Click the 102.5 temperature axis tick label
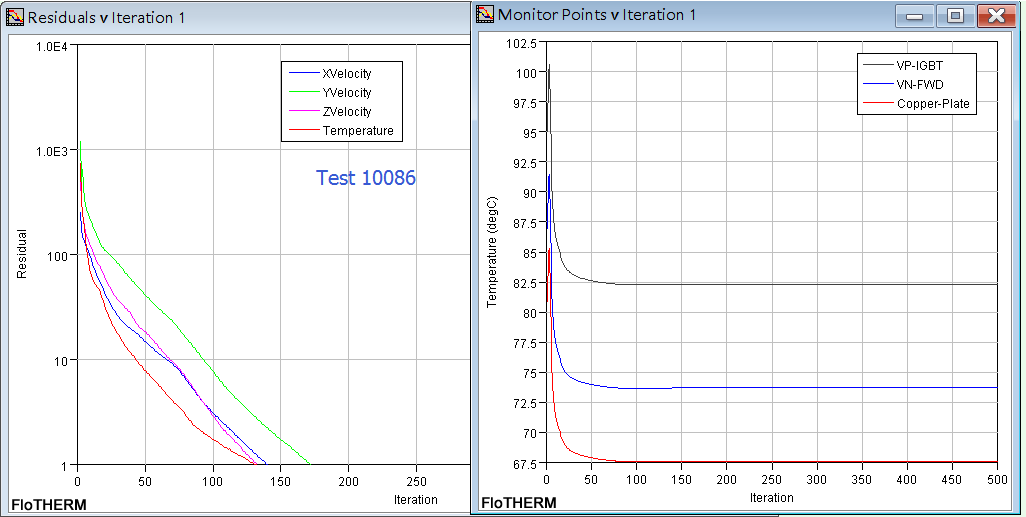The width and height of the screenshot is (1026, 517). pyautogui.click(x=522, y=43)
